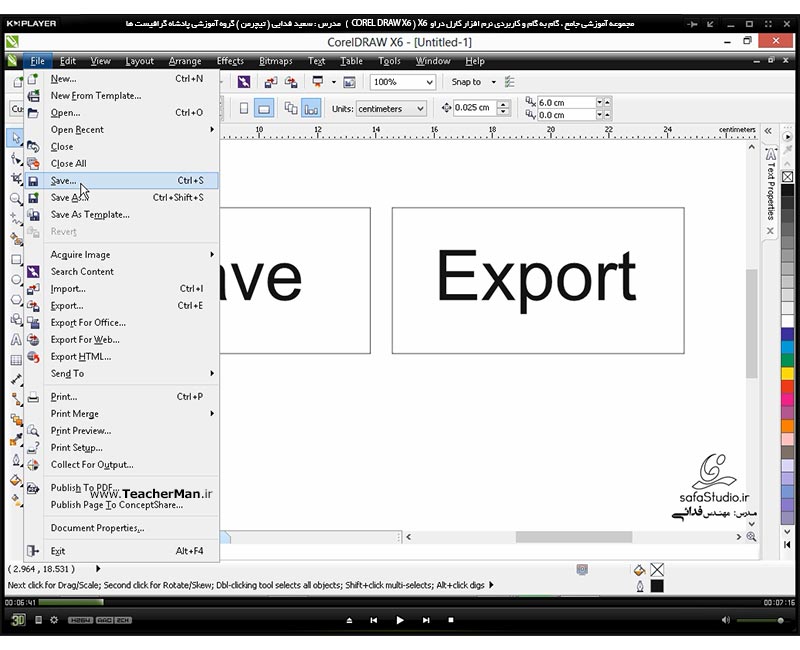This screenshot has width=800, height=650.
Task: Select the Text tool in toolbox
Action: [x=16, y=339]
